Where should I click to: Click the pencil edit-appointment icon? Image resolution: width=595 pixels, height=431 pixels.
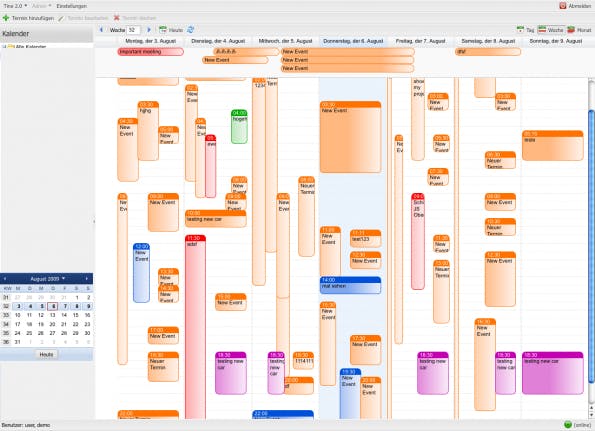tap(61, 18)
